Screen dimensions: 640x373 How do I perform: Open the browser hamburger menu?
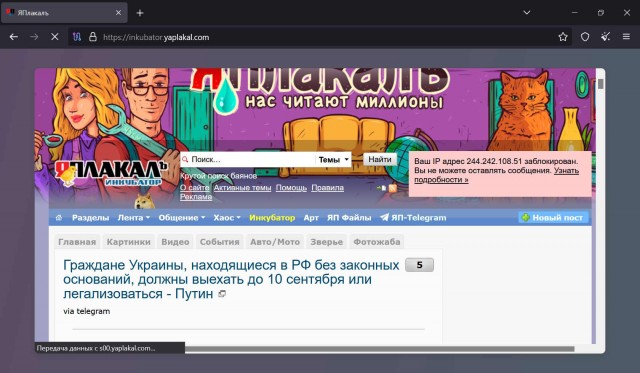626,37
